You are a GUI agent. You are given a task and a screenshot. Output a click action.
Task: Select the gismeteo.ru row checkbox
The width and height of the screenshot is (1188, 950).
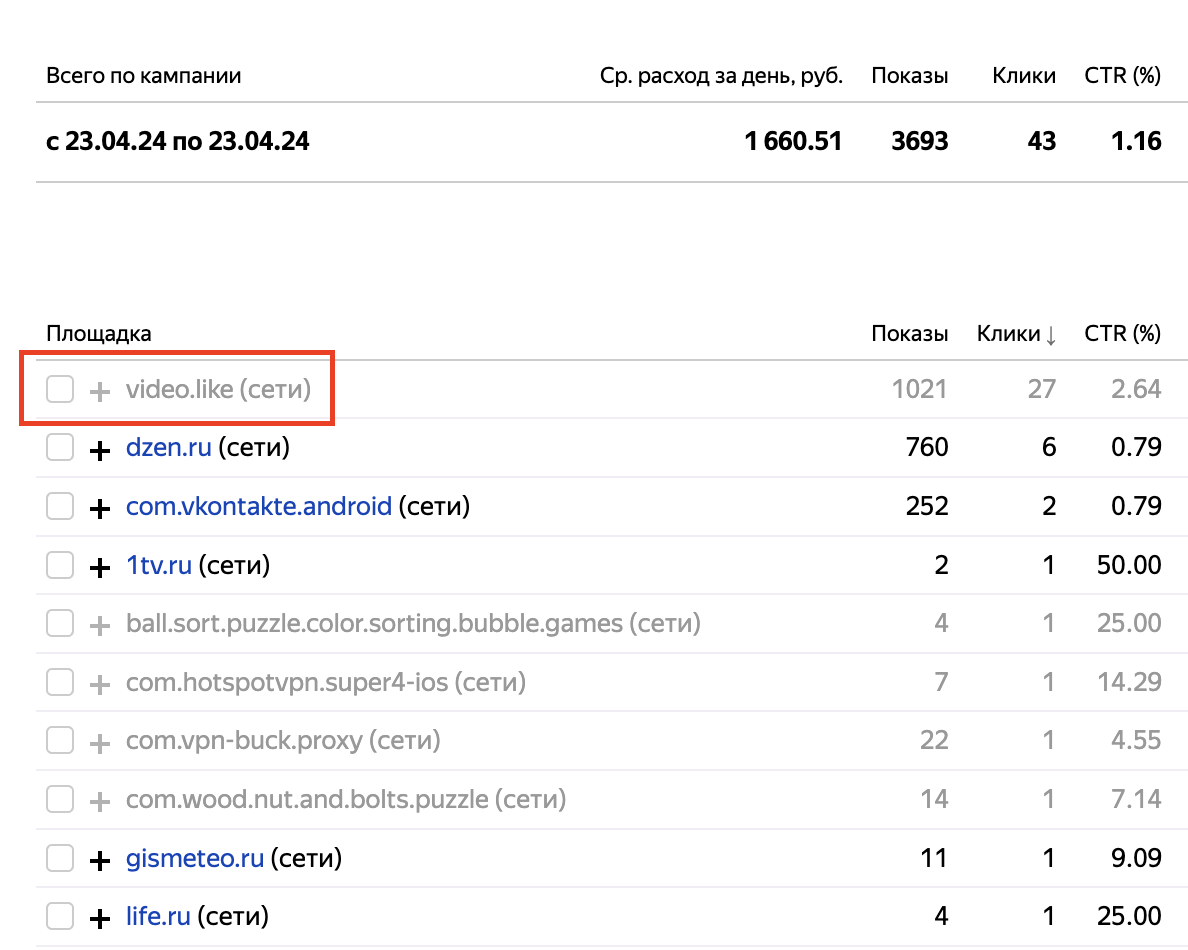[x=60, y=858]
